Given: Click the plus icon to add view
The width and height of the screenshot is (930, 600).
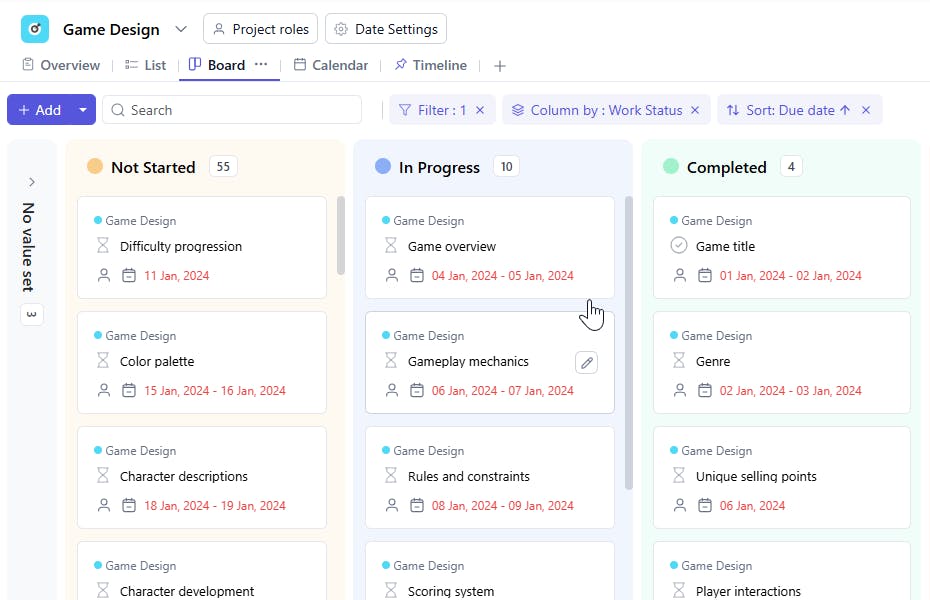Looking at the screenshot, I should (x=500, y=66).
